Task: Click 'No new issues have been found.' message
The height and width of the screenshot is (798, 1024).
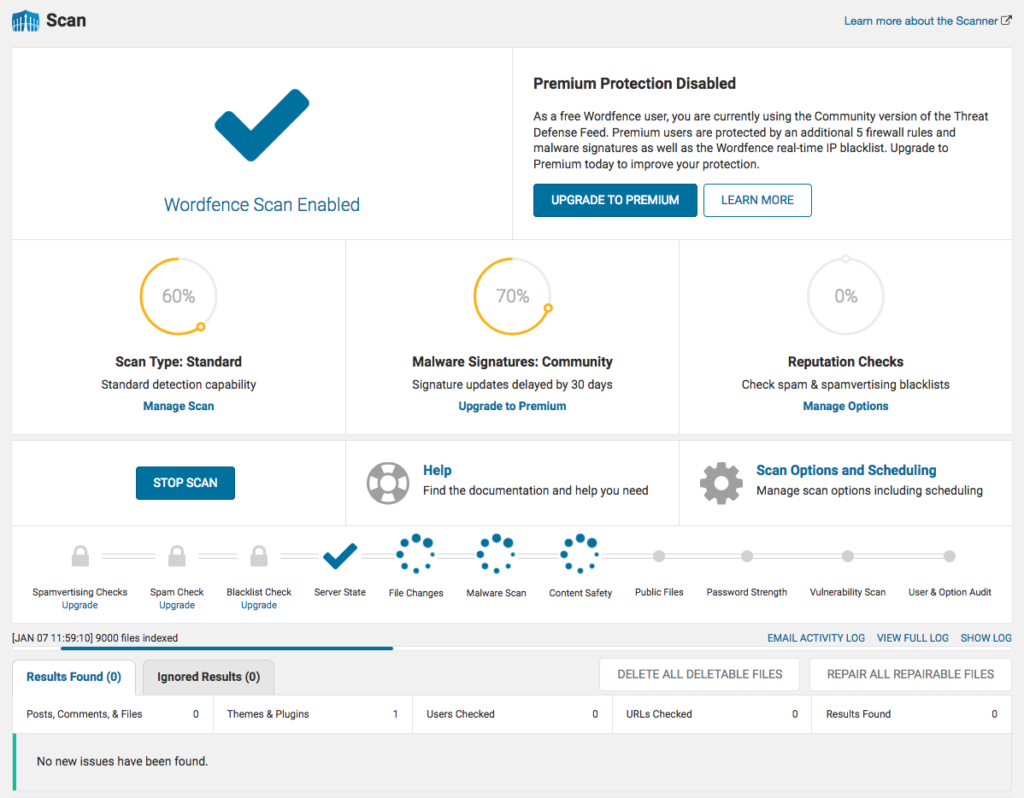Action: 122,761
